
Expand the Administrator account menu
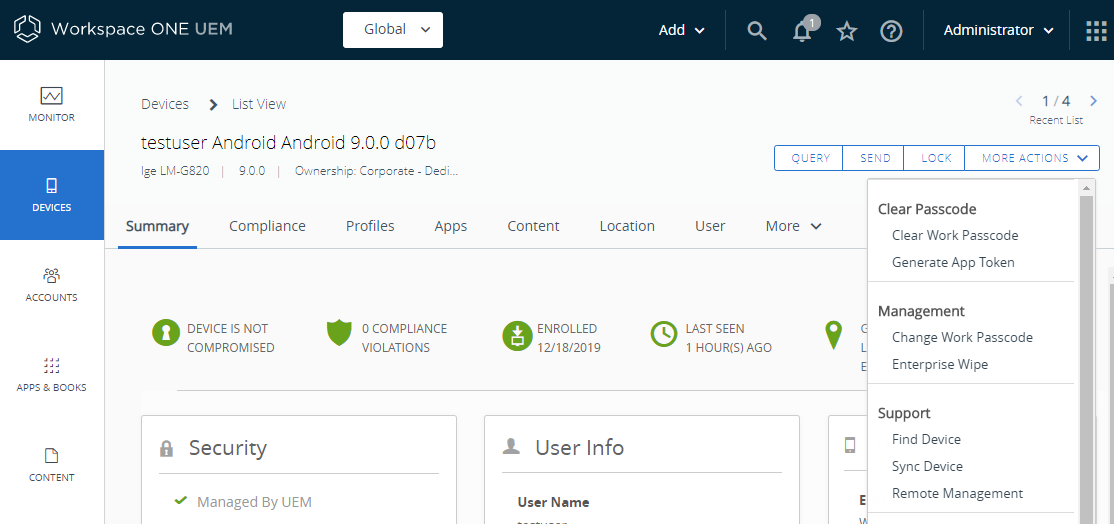pos(998,30)
